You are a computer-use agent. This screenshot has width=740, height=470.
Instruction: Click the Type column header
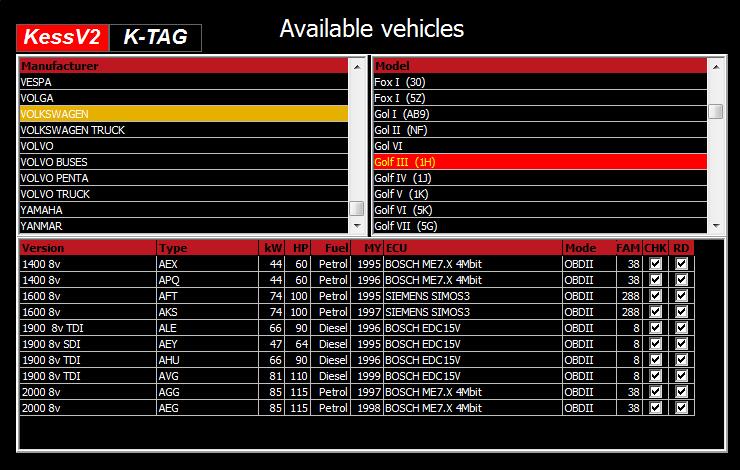point(208,248)
